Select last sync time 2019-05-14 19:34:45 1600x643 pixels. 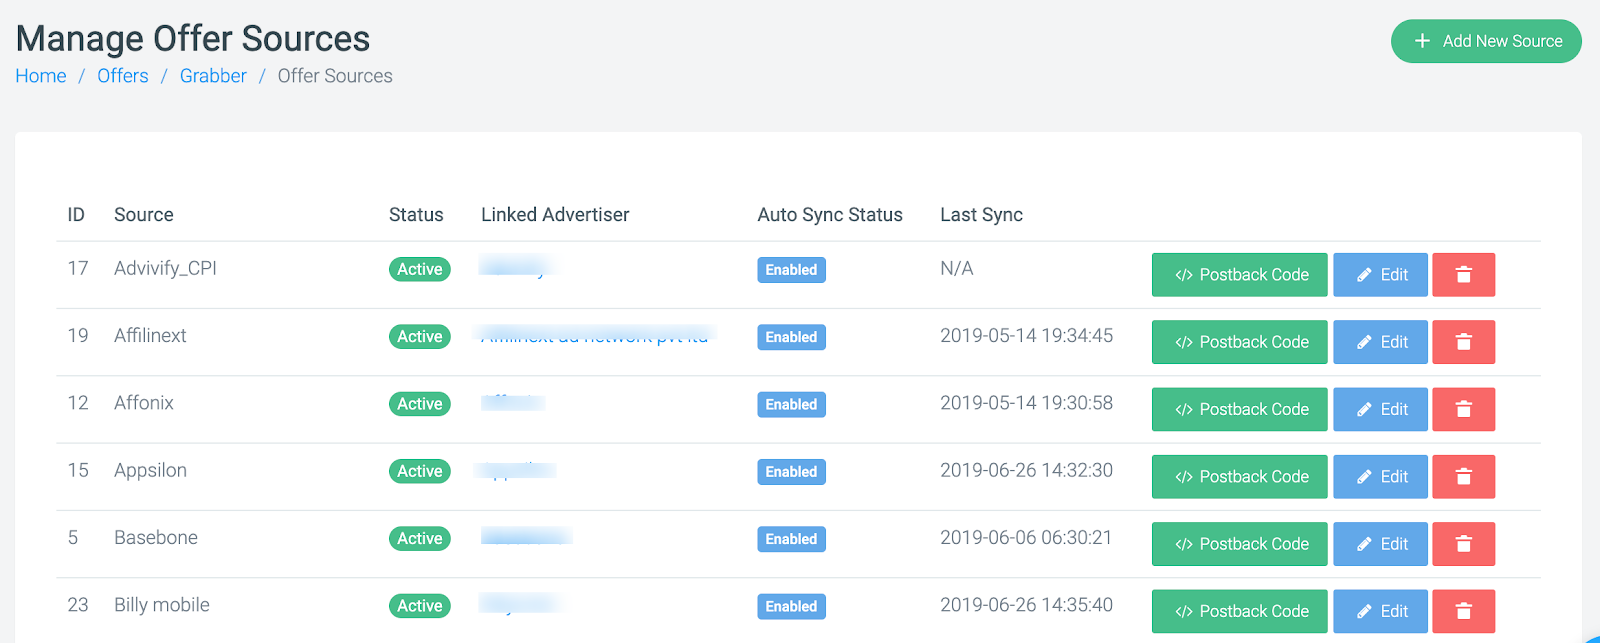[1026, 336]
